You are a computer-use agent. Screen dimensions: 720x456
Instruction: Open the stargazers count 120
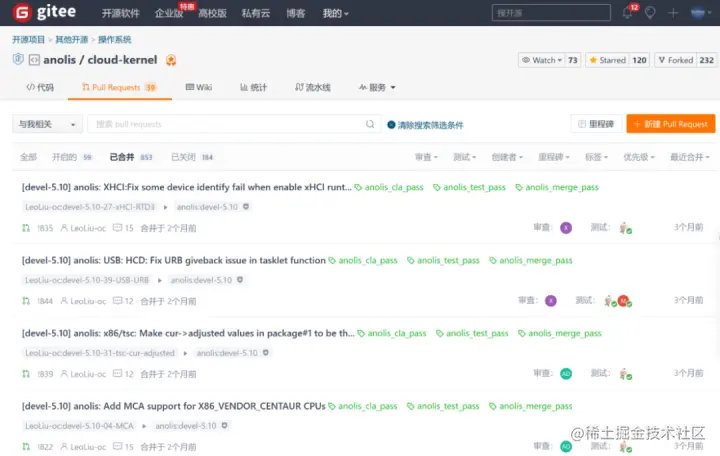pos(639,60)
